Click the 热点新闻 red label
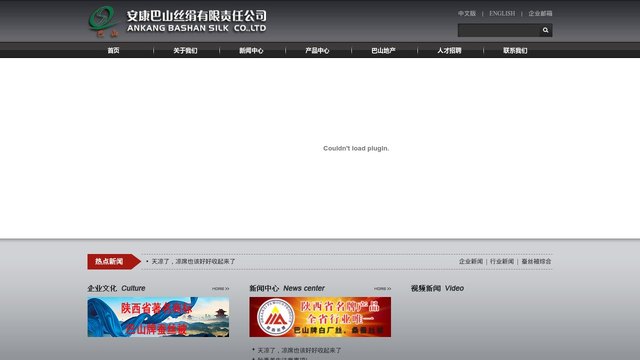The height and width of the screenshot is (360, 640). (x=114, y=262)
